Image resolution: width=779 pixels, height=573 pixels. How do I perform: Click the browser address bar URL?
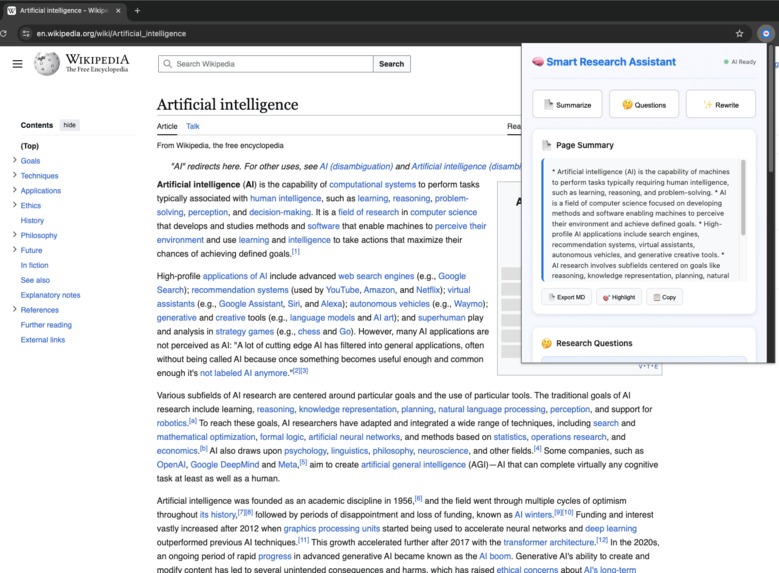tap(111, 33)
